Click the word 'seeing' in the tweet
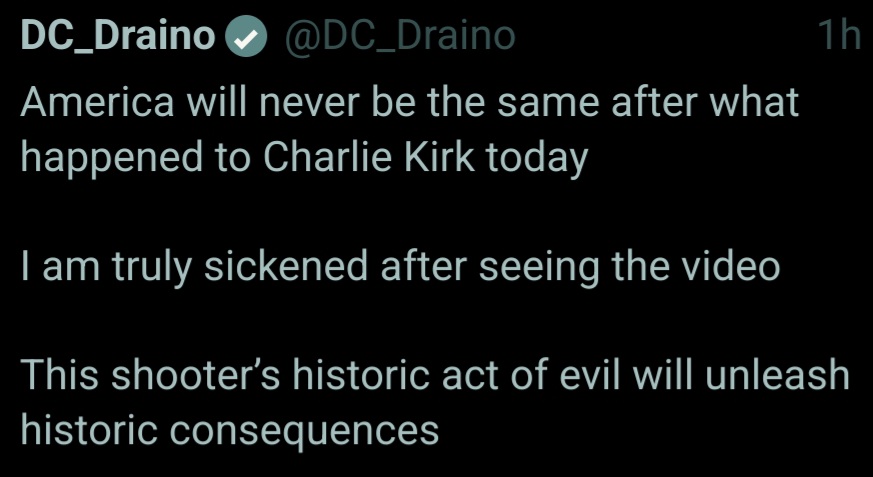 coord(538,268)
